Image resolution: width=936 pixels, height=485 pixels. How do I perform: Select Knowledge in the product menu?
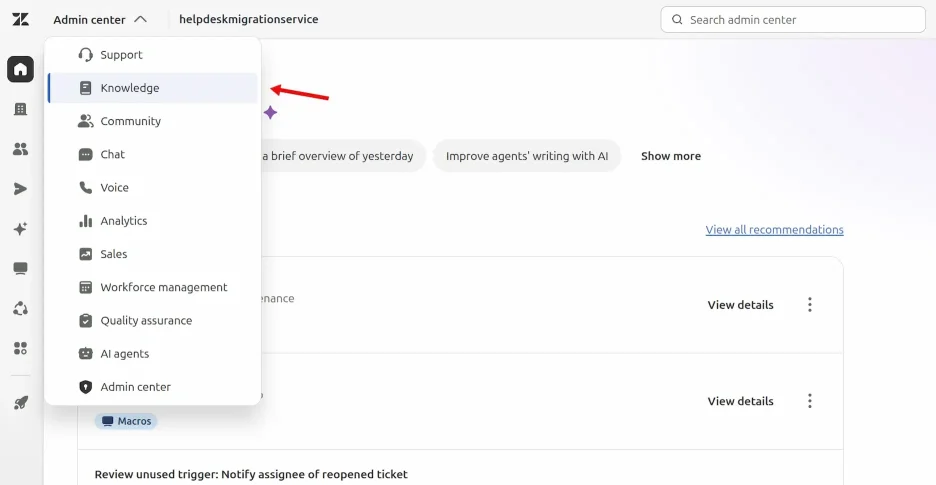tap(153, 88)
